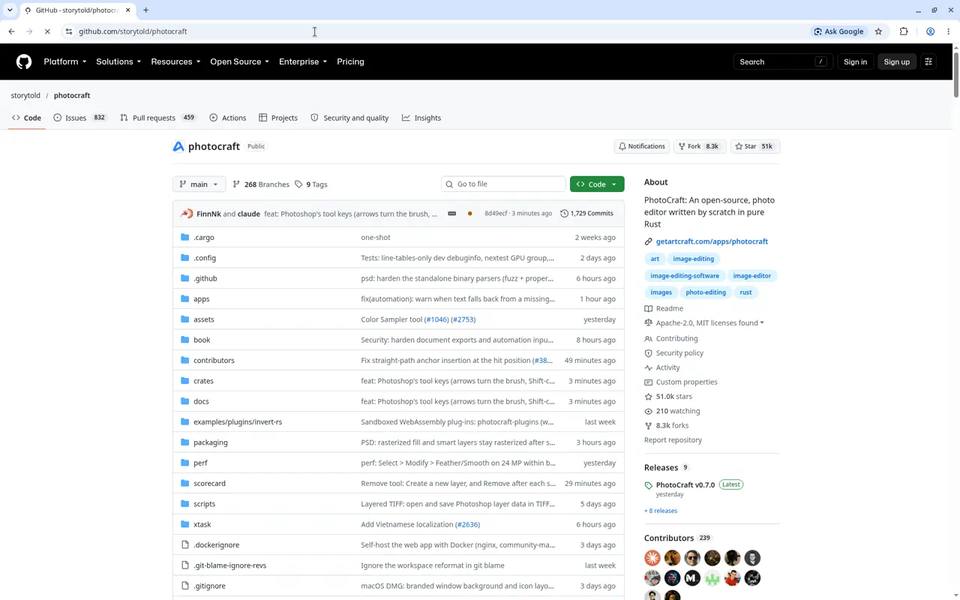Select the Code tab
960x600 pixels.
27,118
